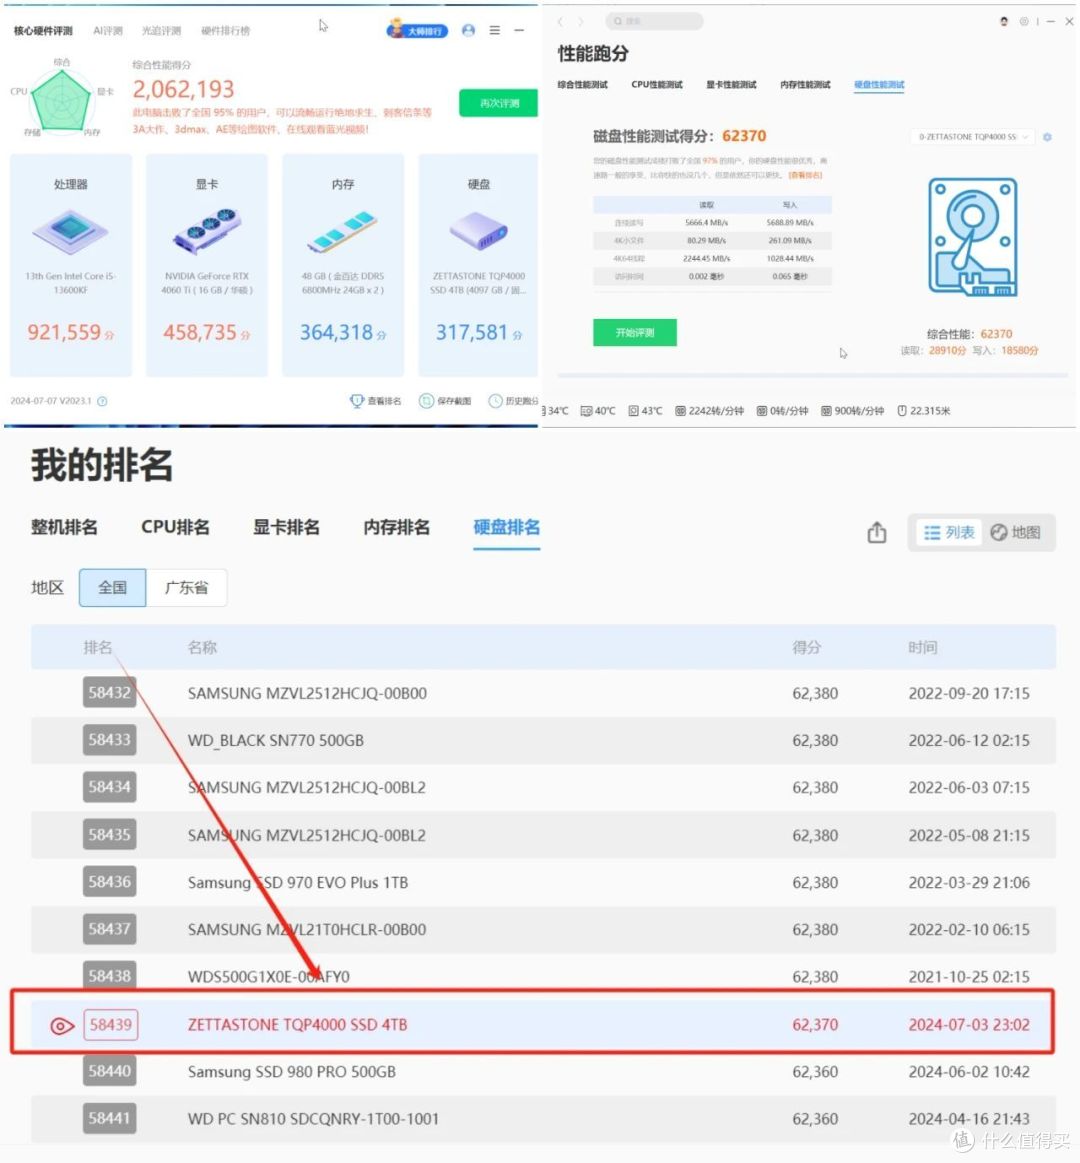Click the memory stick image
The image size is (1080, 1163).
point(343,231)
